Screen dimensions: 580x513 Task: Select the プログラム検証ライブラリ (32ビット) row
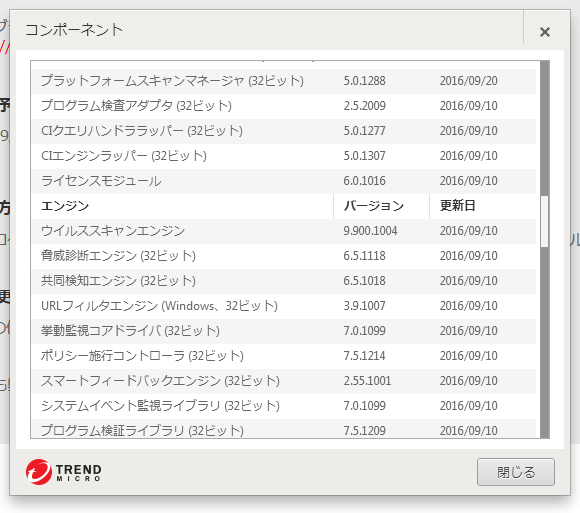[284, 429]
